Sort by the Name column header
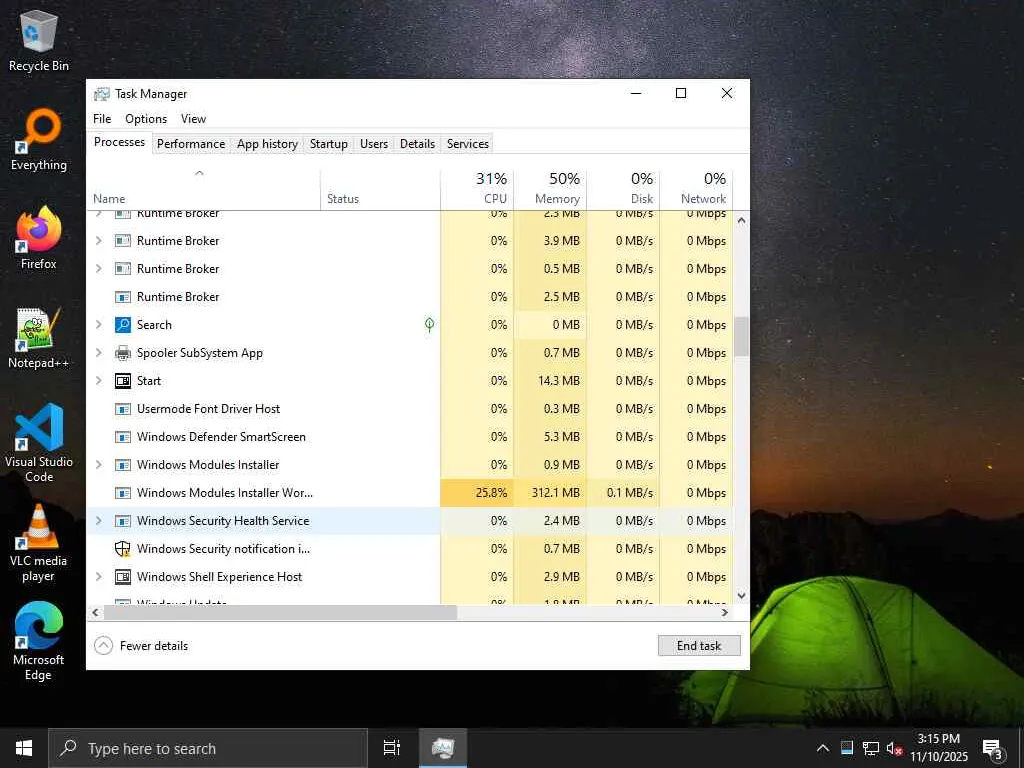1024x768 pixels. 203,189
